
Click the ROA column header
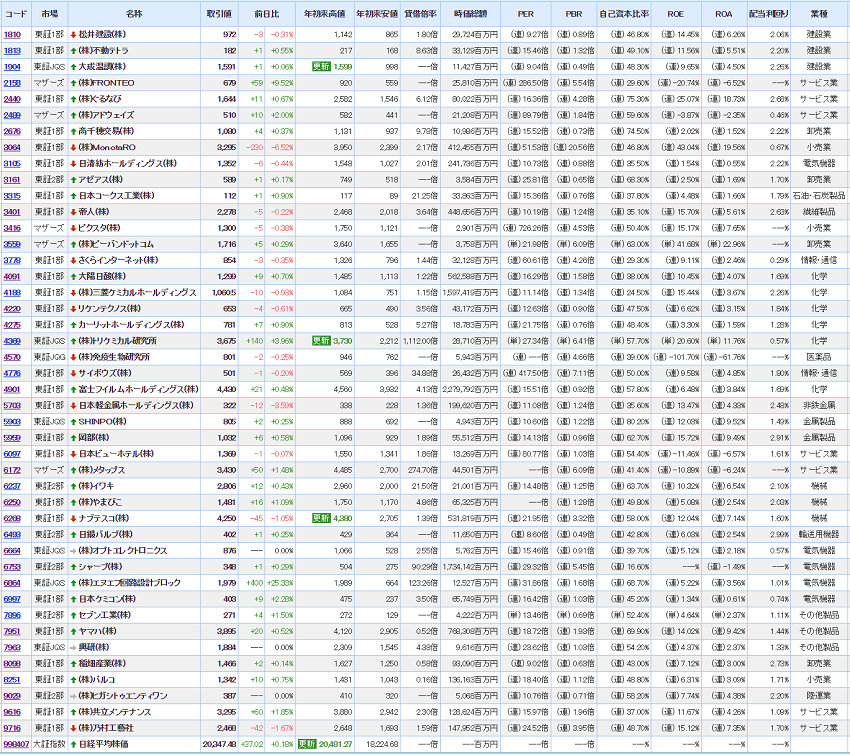click(x=724, y=14)
